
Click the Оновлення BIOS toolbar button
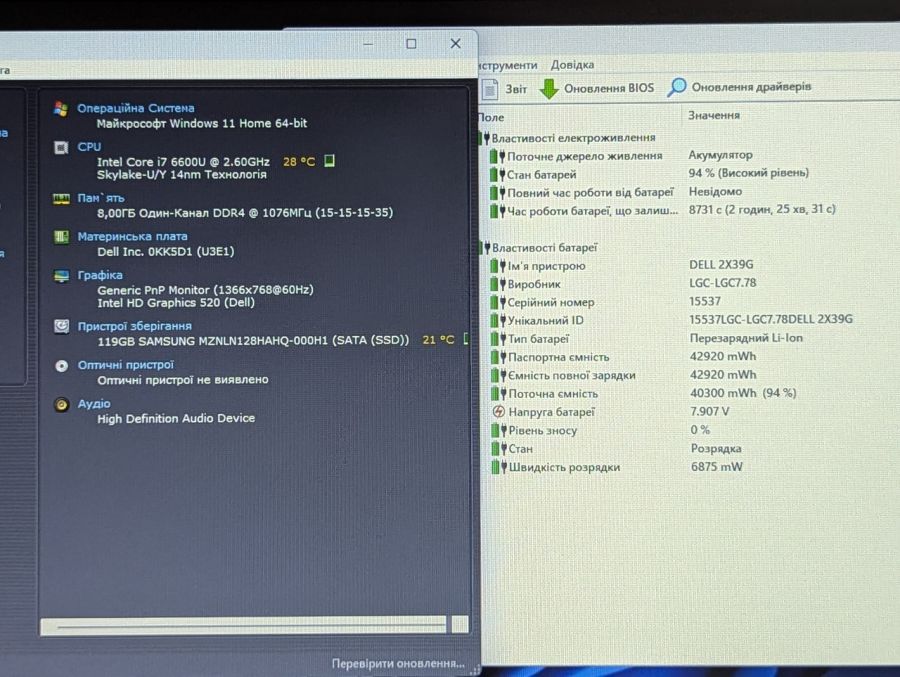(596, 88)
